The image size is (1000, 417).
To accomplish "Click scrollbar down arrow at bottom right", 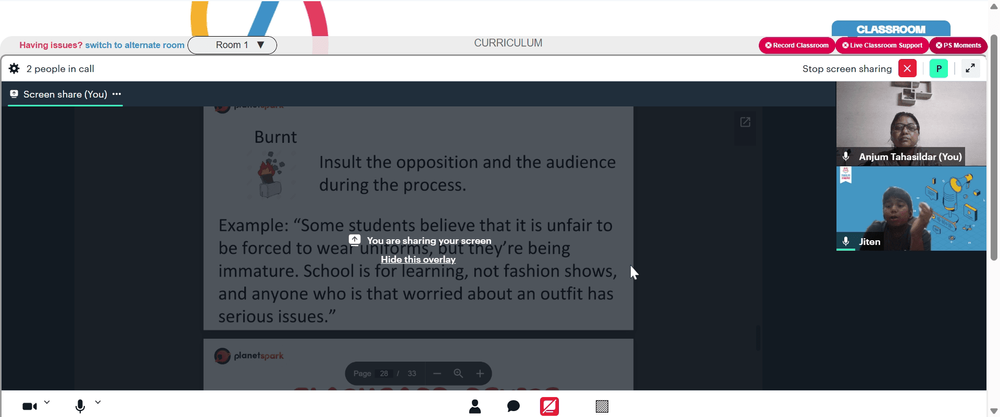I will [994, 411].
